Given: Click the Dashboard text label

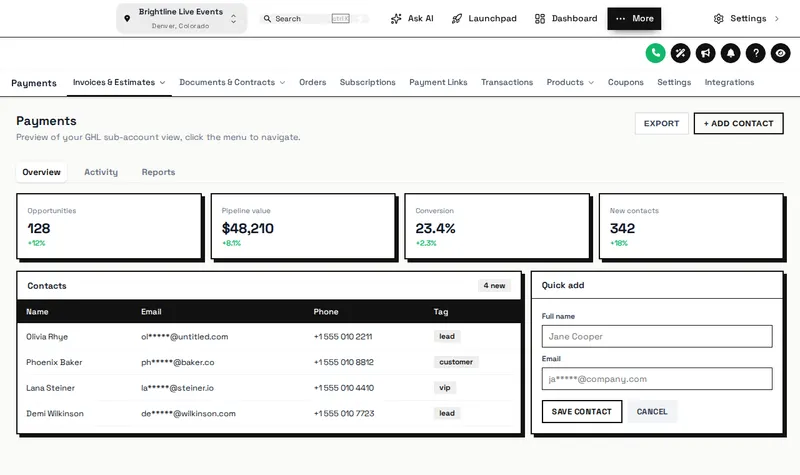Looking at the screenshot, I should click(x=574, y=18).
